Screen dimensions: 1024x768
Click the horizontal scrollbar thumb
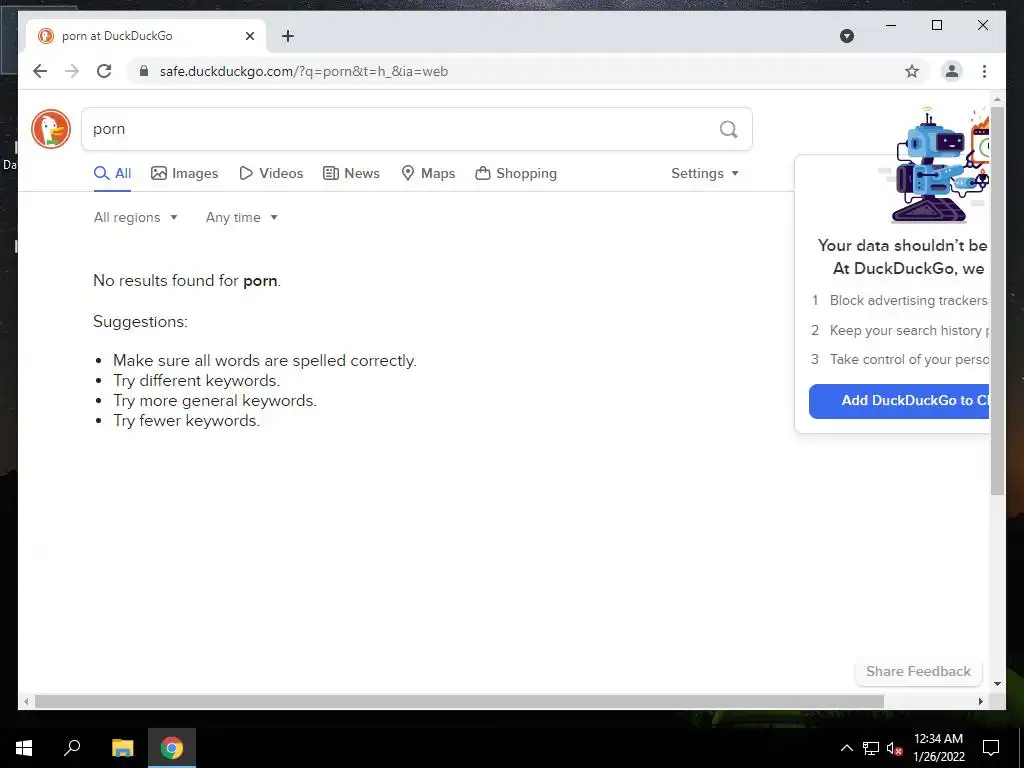[459, 701]
